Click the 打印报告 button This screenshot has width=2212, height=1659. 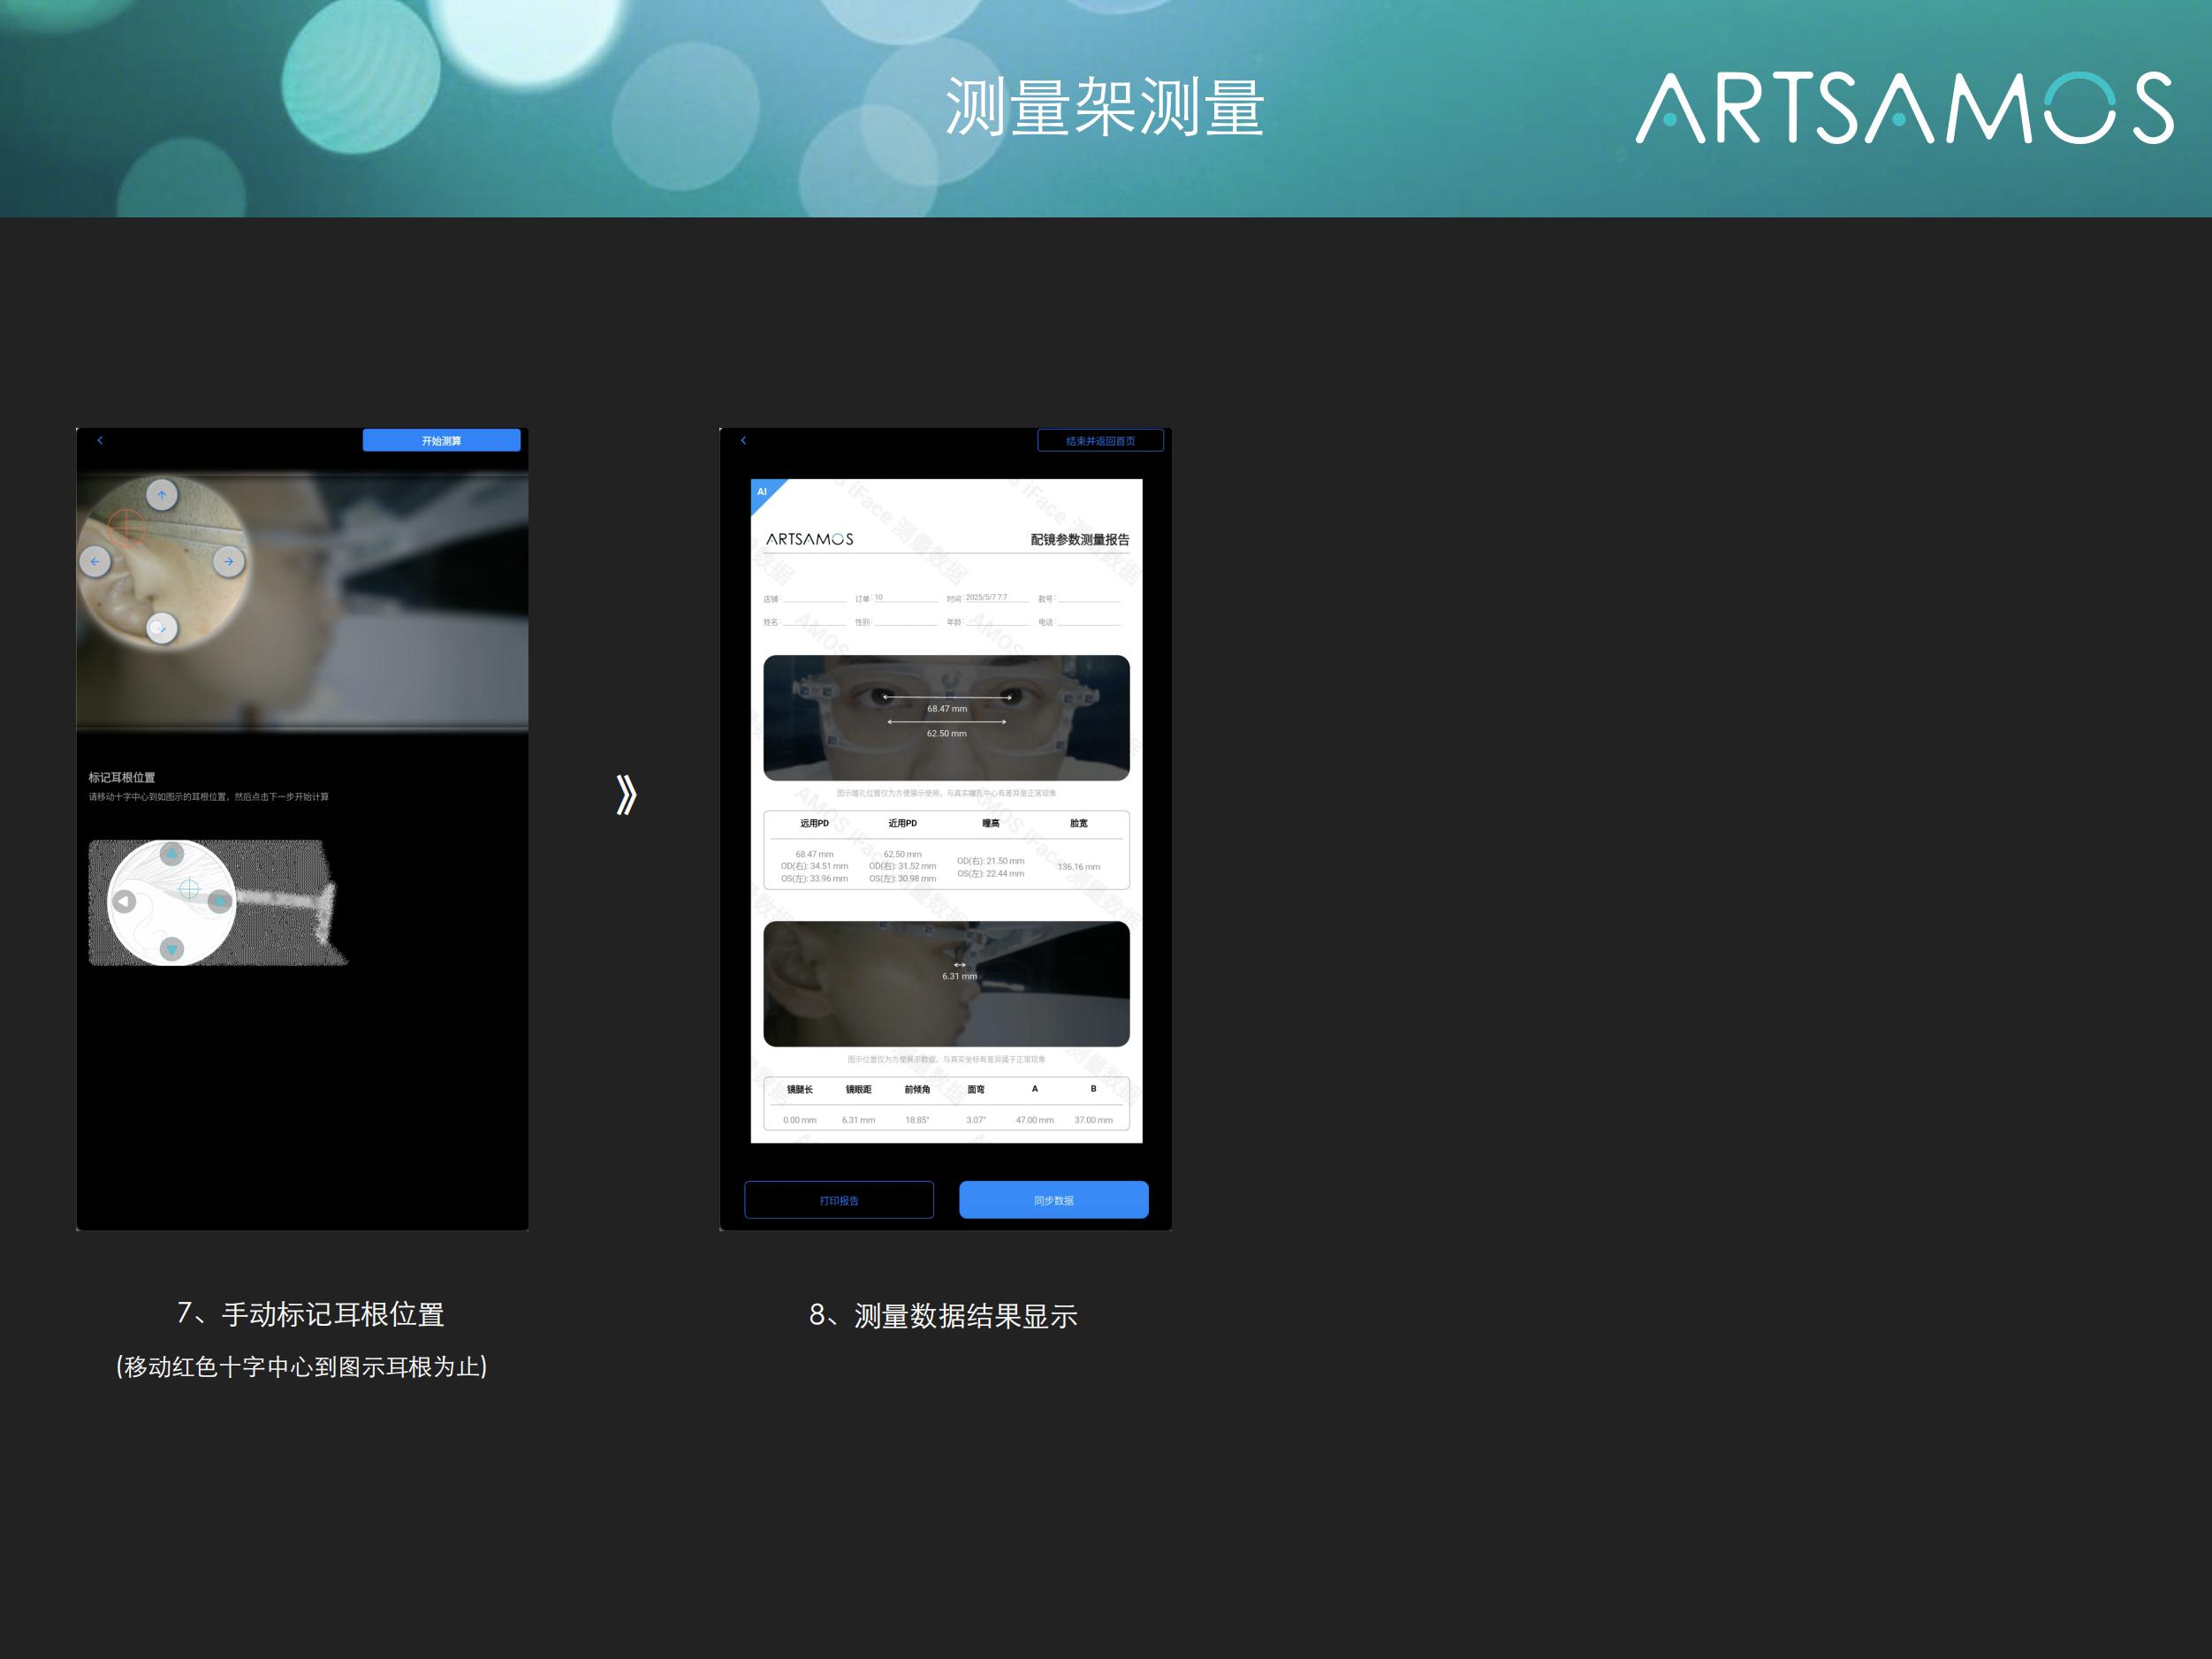coord(839,1200)
